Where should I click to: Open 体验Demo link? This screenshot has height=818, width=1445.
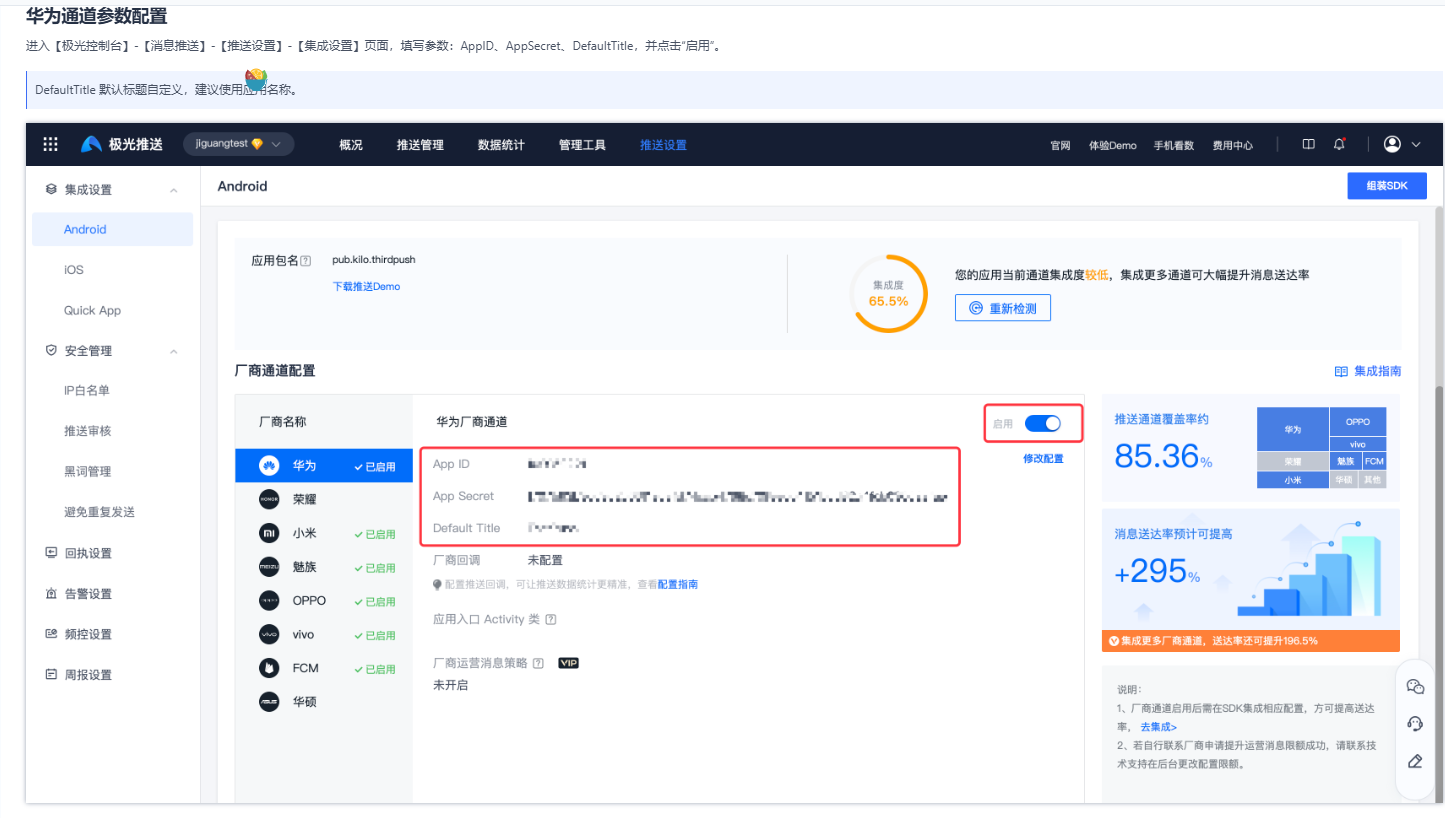1113,145
